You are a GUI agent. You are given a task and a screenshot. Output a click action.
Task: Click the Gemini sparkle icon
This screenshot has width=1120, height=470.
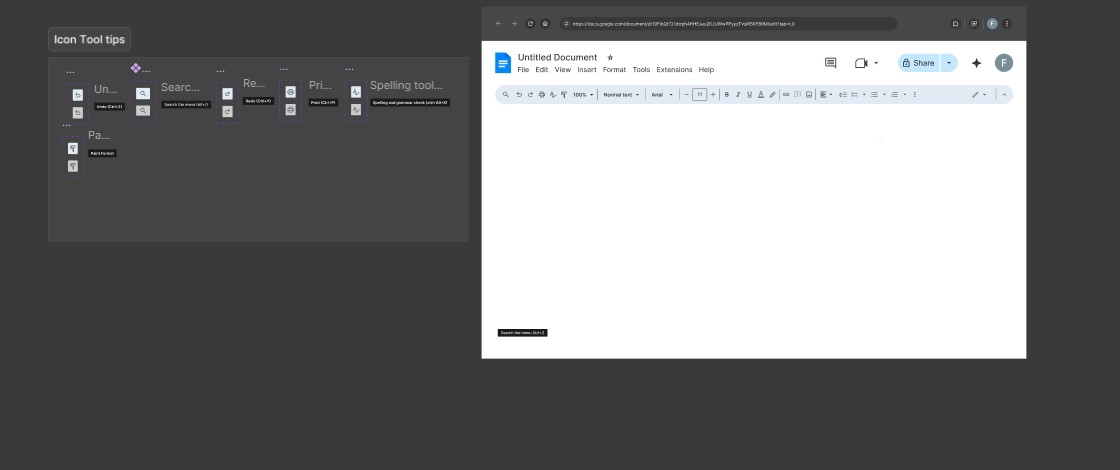click(x=976, y=63)
